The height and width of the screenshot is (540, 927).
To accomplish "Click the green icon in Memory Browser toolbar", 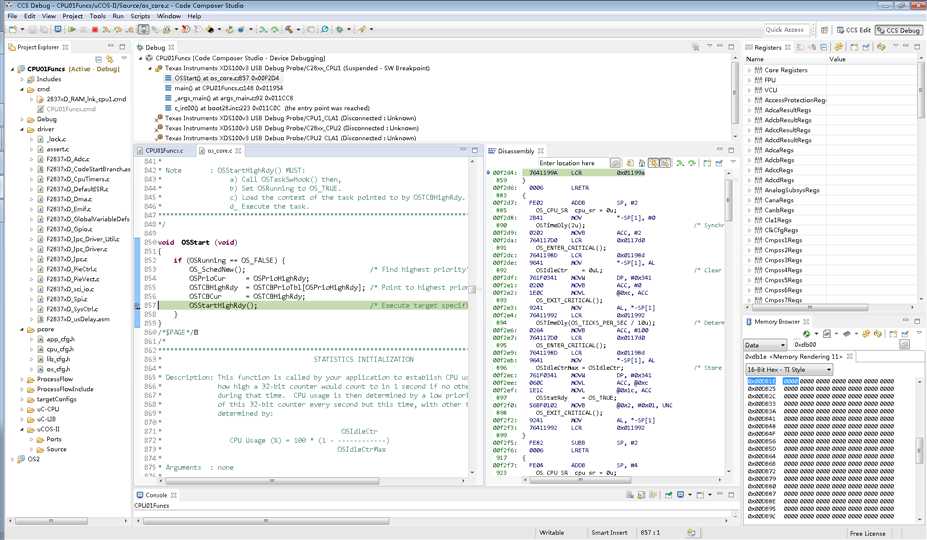I will point(806,334).
